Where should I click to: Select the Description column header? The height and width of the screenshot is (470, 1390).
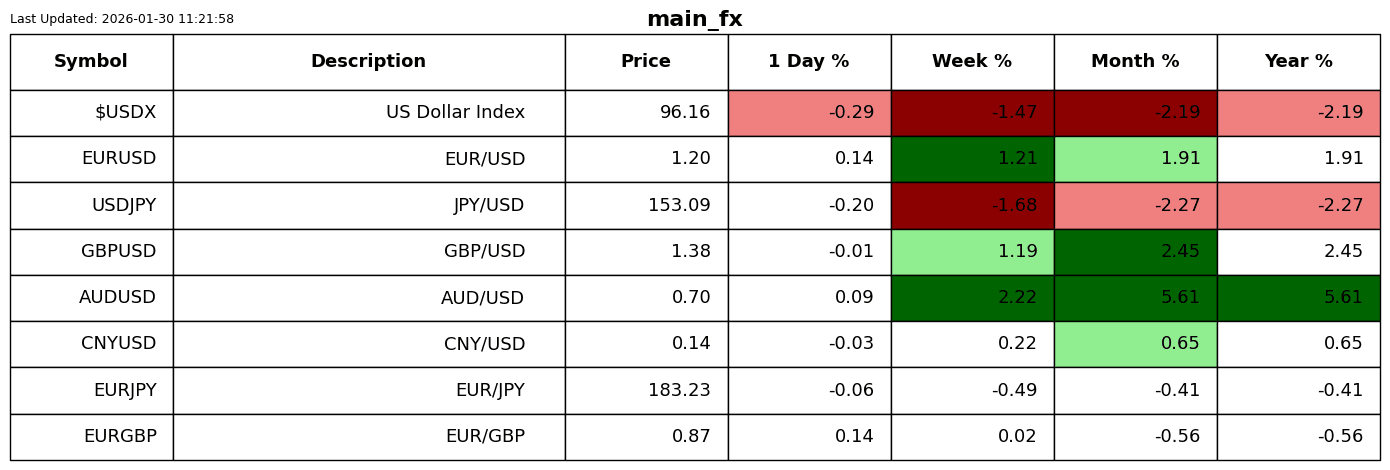click(x=369, y=62)
